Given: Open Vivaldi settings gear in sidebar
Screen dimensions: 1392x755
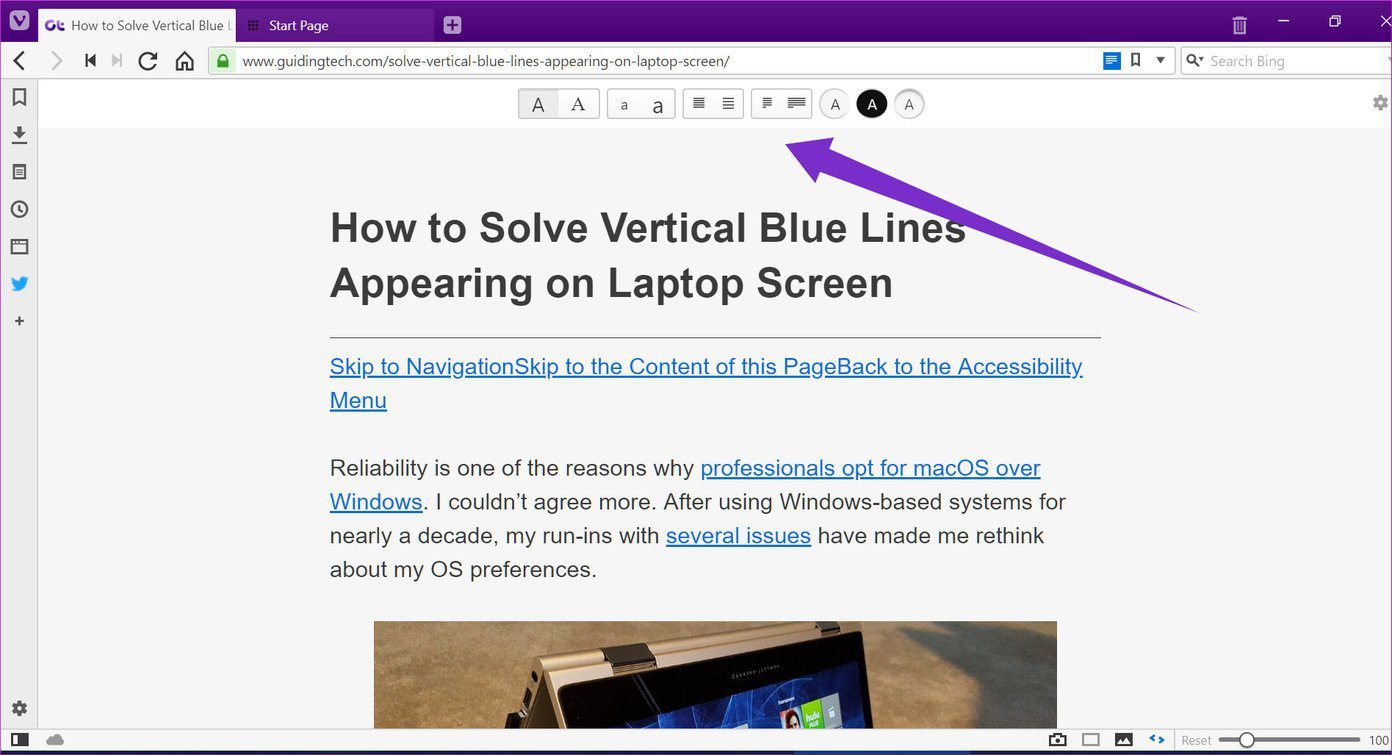Looking at the screenshot, I should click(19, 708).
